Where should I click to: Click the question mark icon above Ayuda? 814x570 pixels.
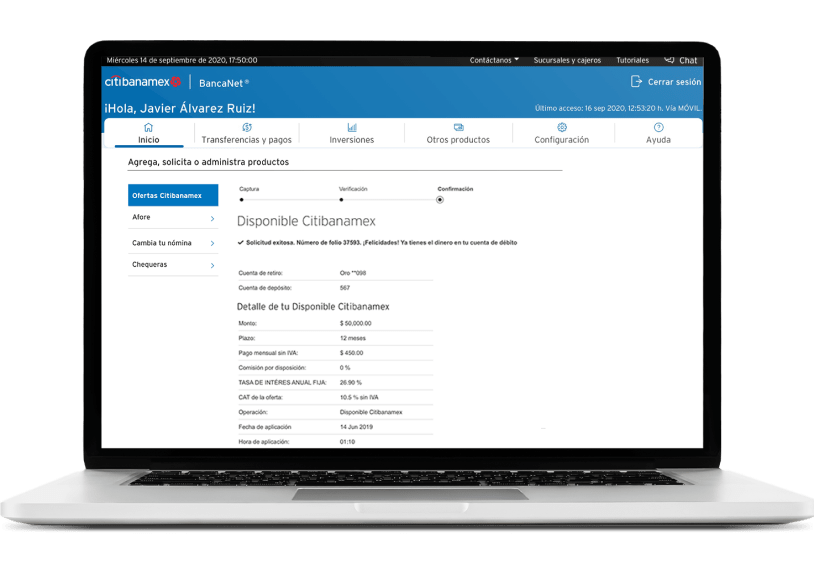658,127
